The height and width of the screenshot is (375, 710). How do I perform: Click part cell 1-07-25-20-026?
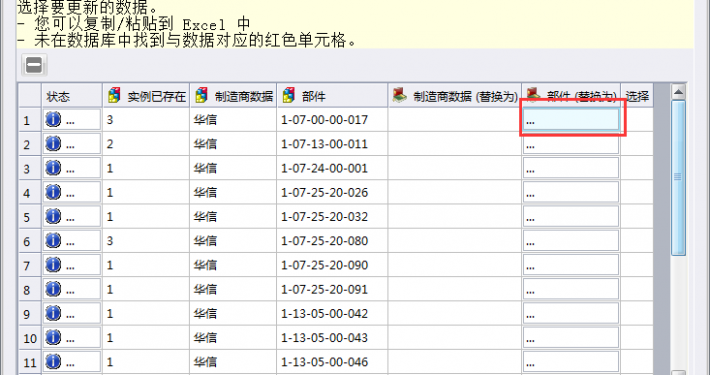332,192
